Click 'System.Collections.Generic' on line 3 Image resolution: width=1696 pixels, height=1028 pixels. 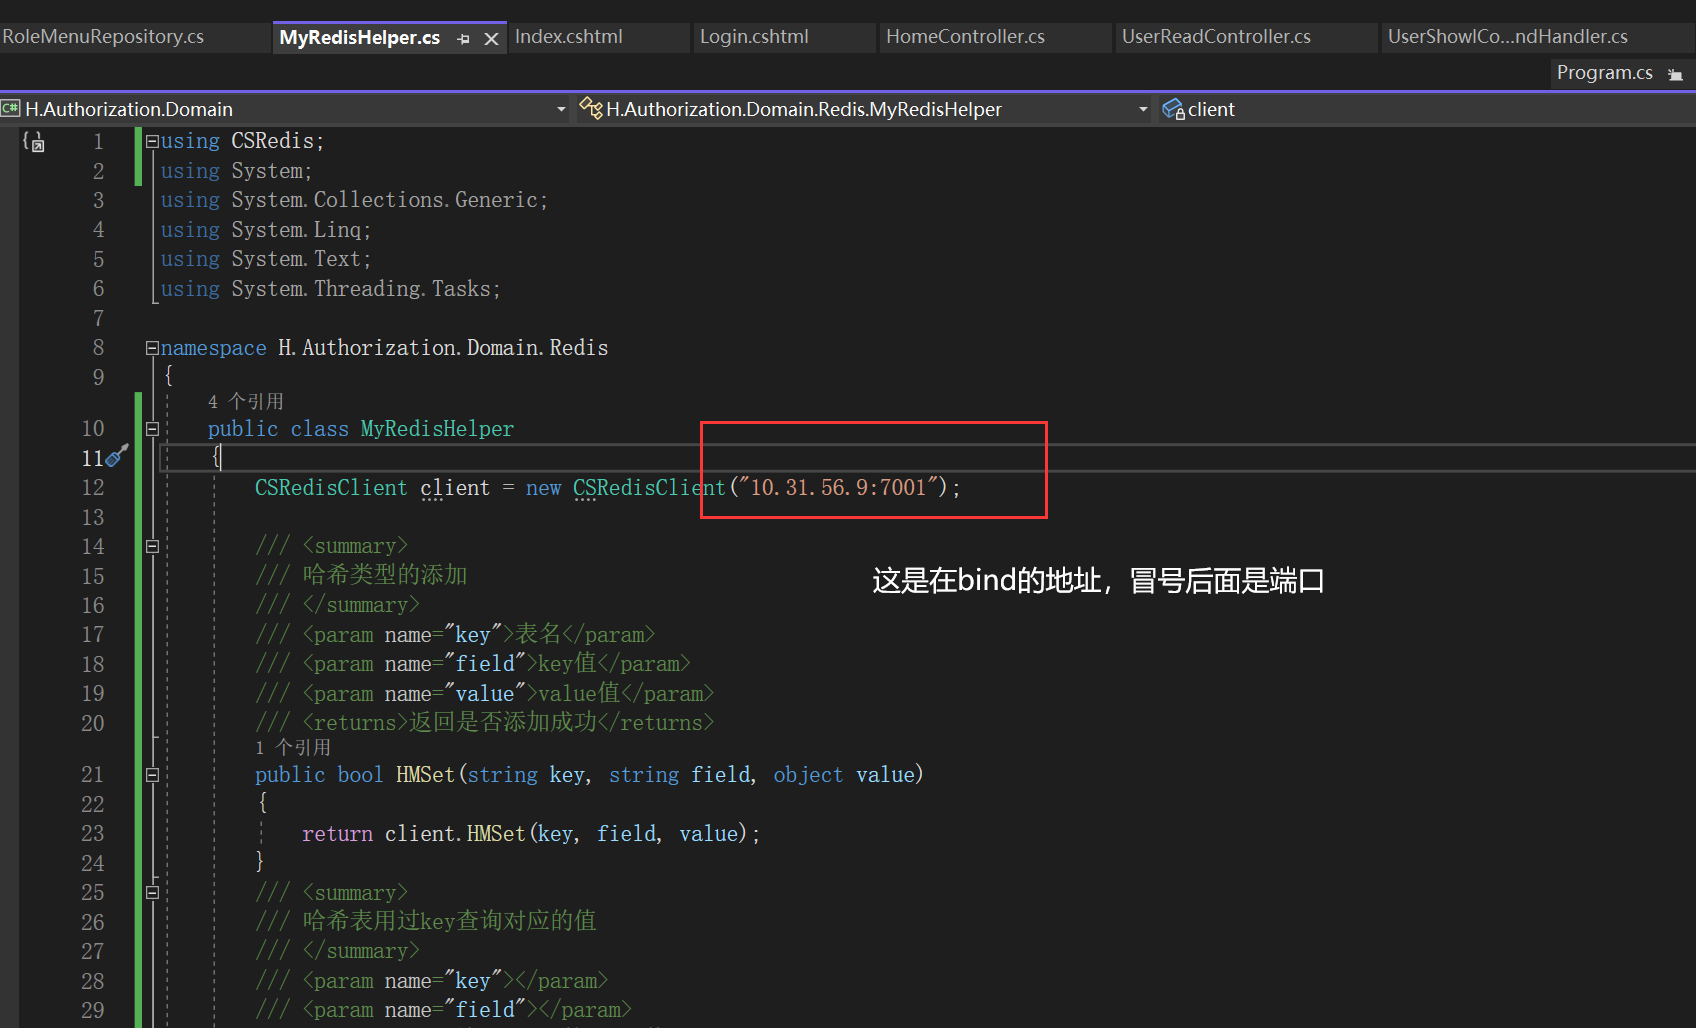pyautogui.click(x=385, y=200)
